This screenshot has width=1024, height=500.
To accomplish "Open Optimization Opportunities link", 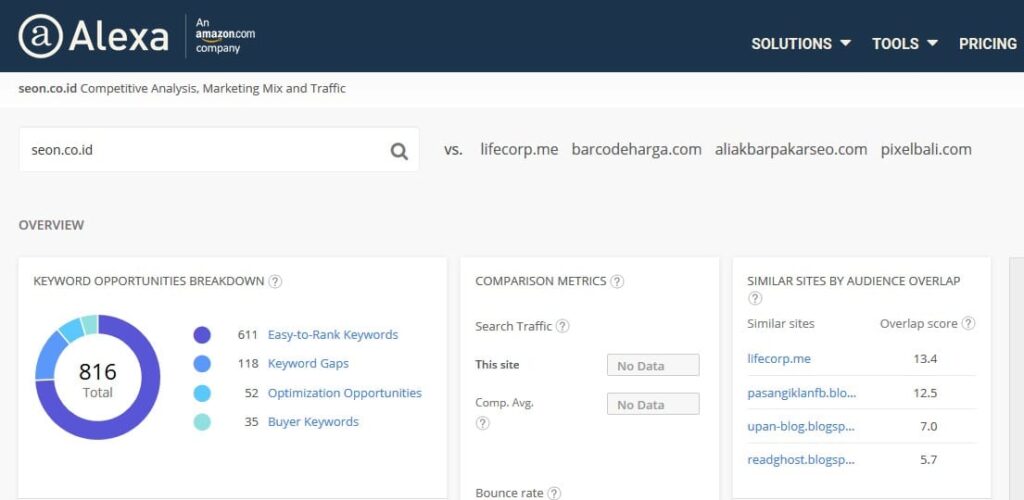I will click(x=345, y=393).
